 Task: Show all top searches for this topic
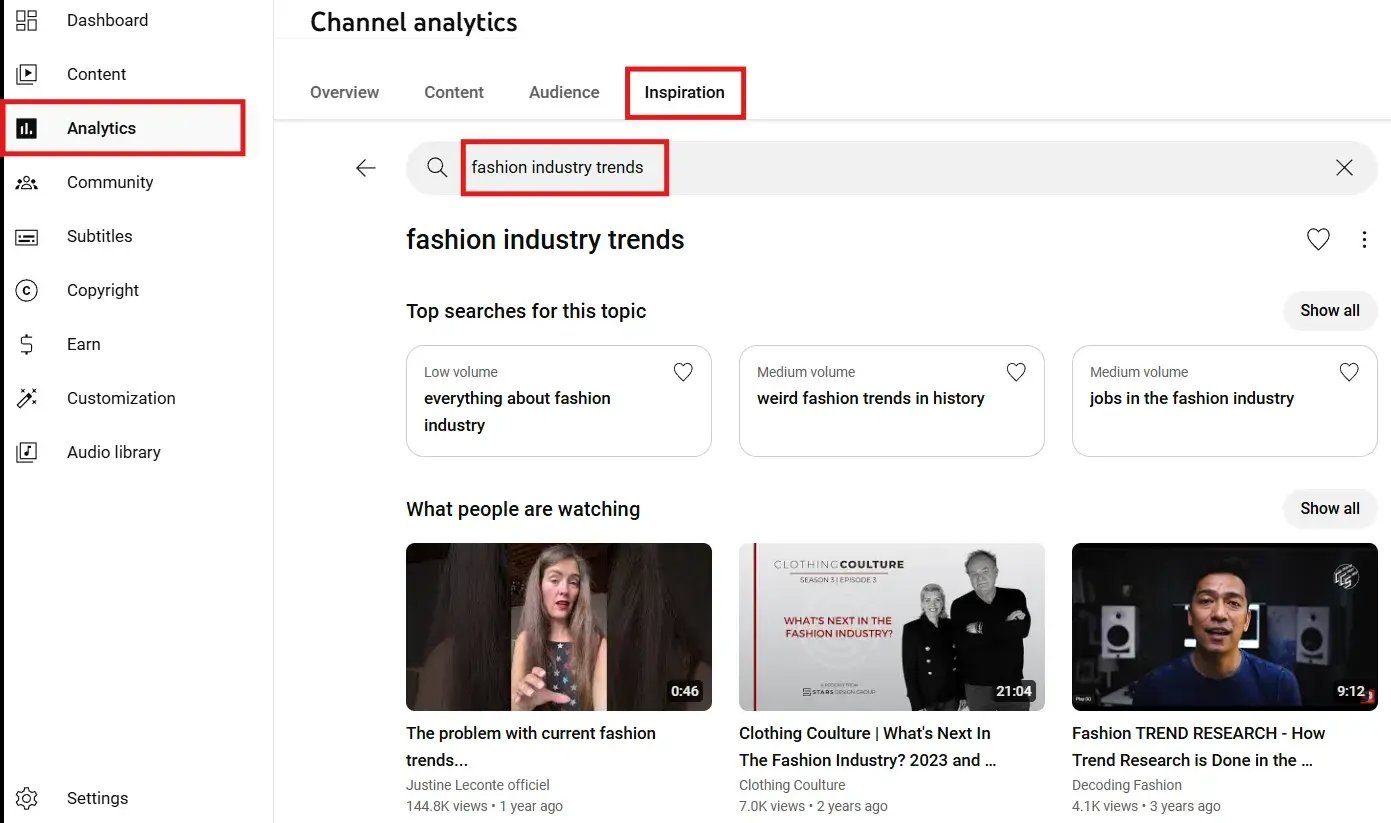(1329, 311)
